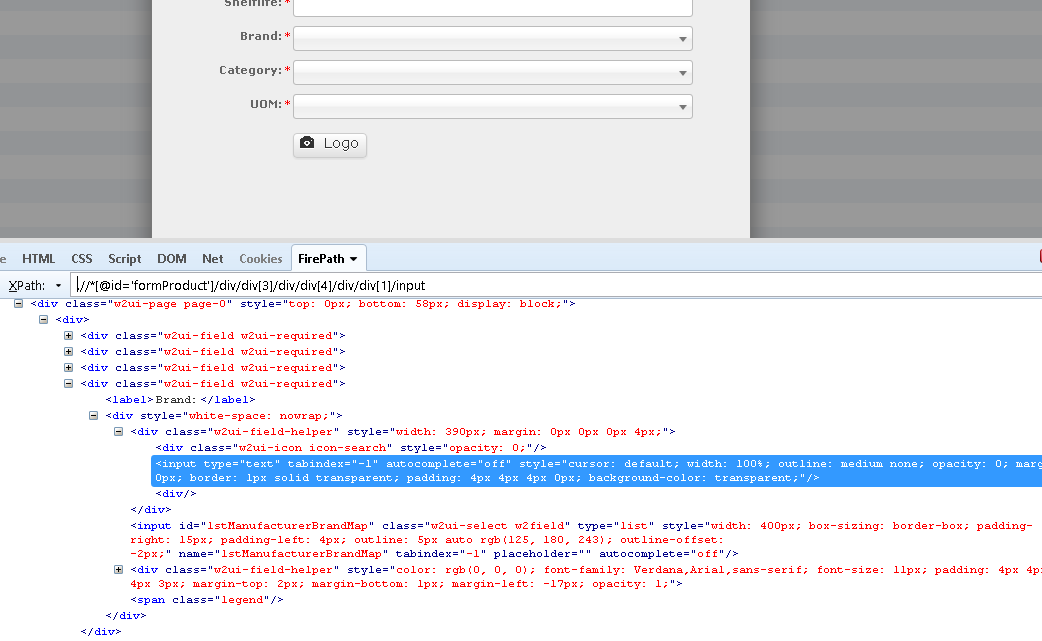This screenshot has width=1042, height=641.
Task: Switch to the Cookies tab
Action: pyautogui.click(x=260, y=258)
